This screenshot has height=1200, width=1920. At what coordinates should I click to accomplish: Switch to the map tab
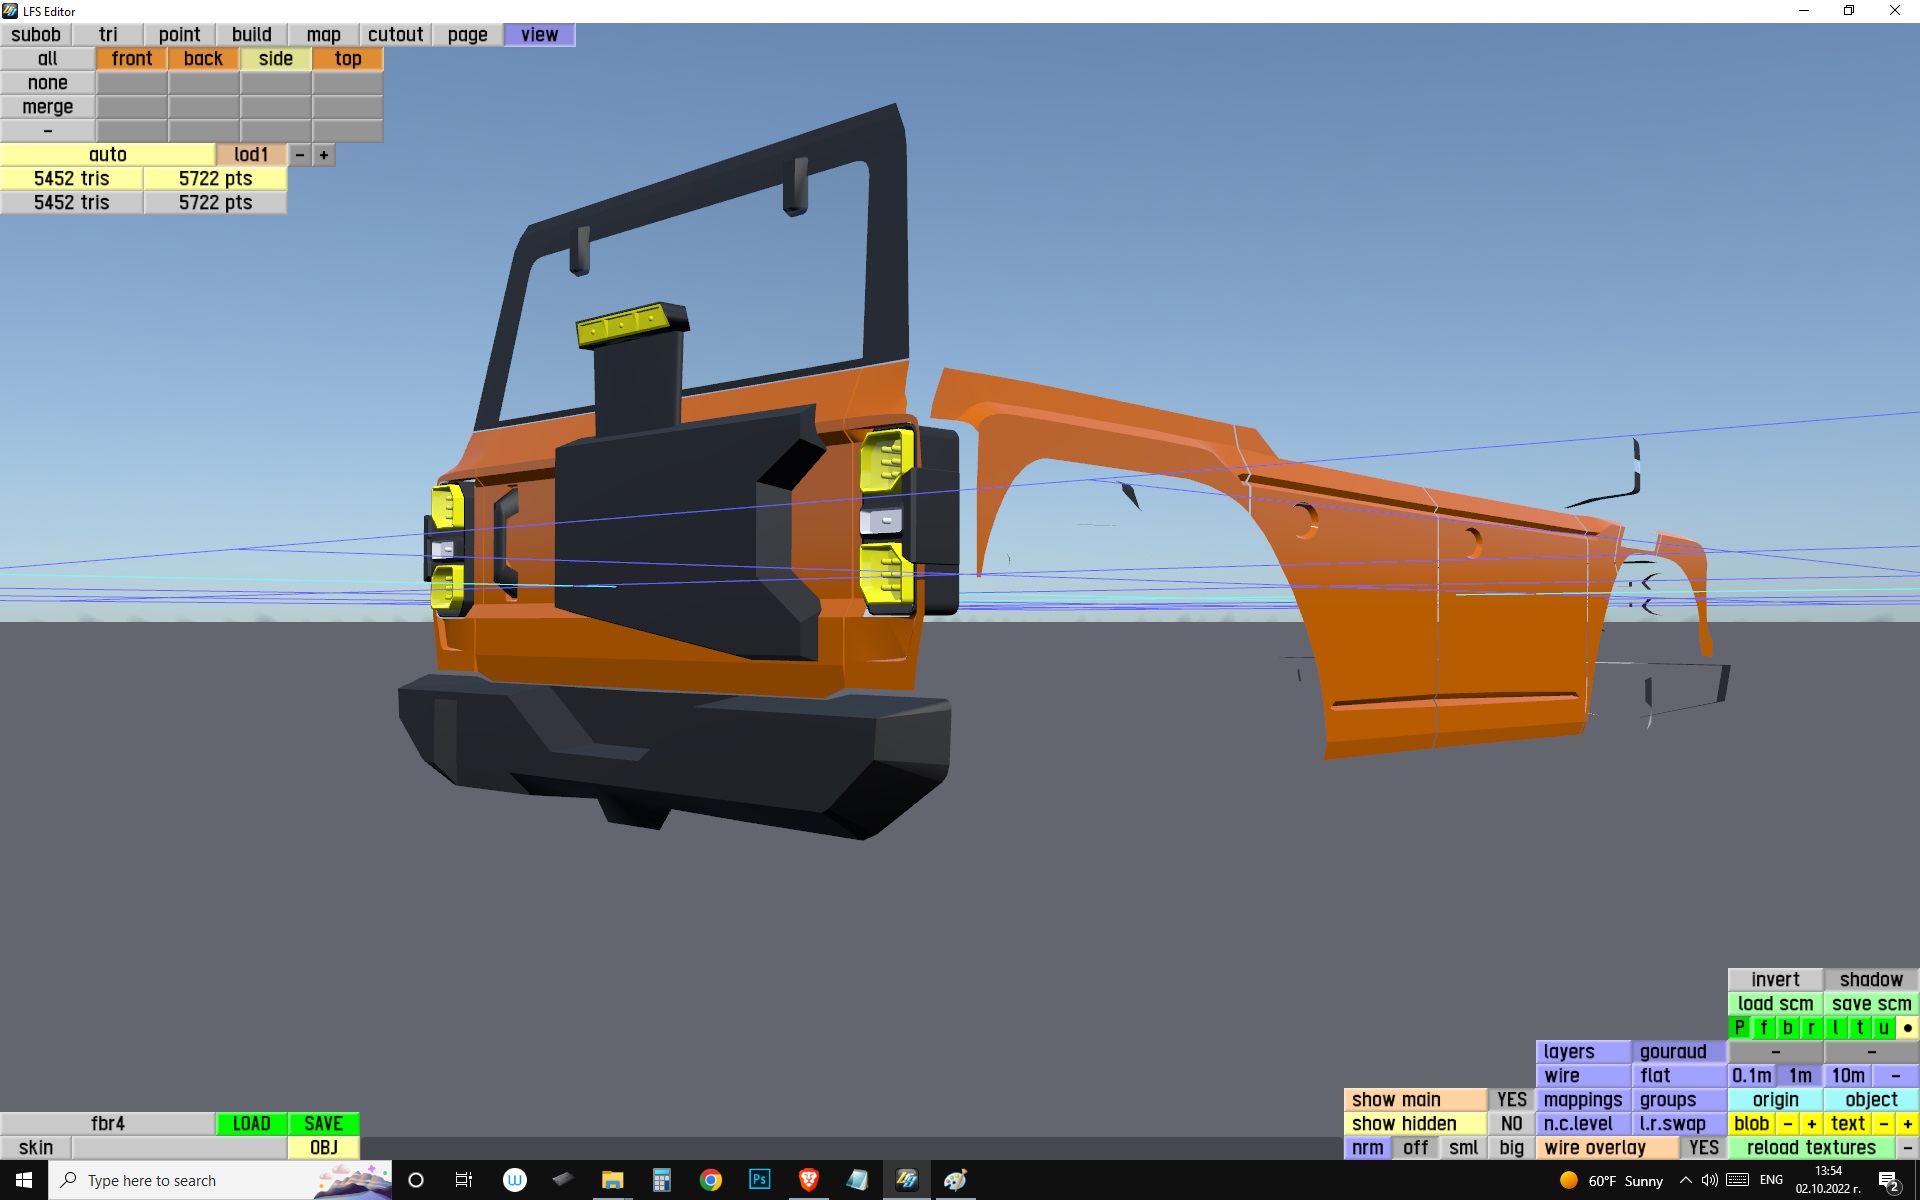(323, 35)
